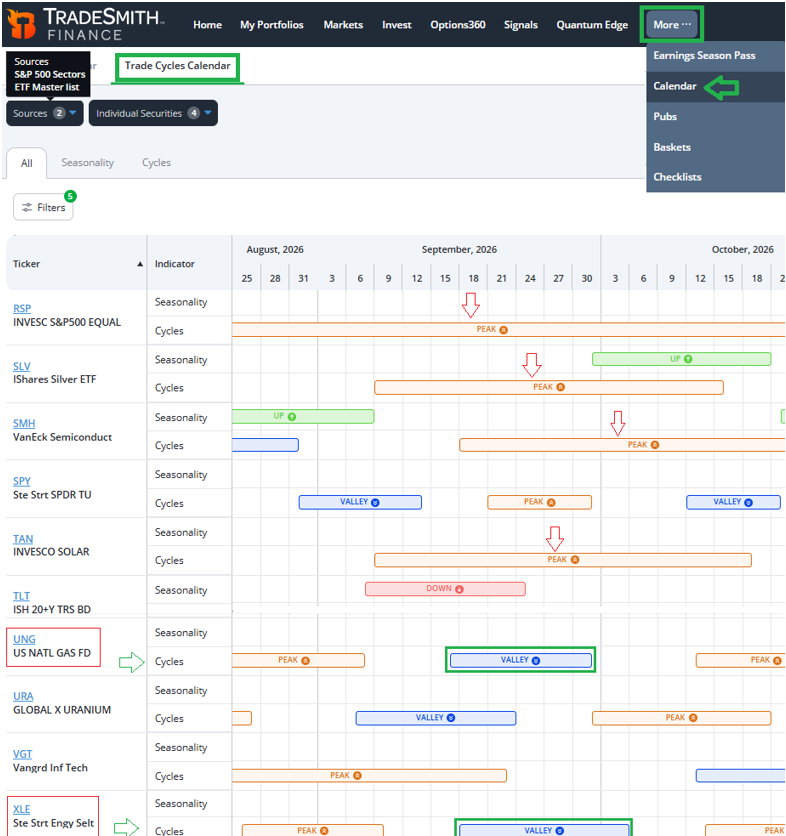This screenshot has width=786, height=836.
Task: Click the September, 2026 month header
Action: (459, 250)
